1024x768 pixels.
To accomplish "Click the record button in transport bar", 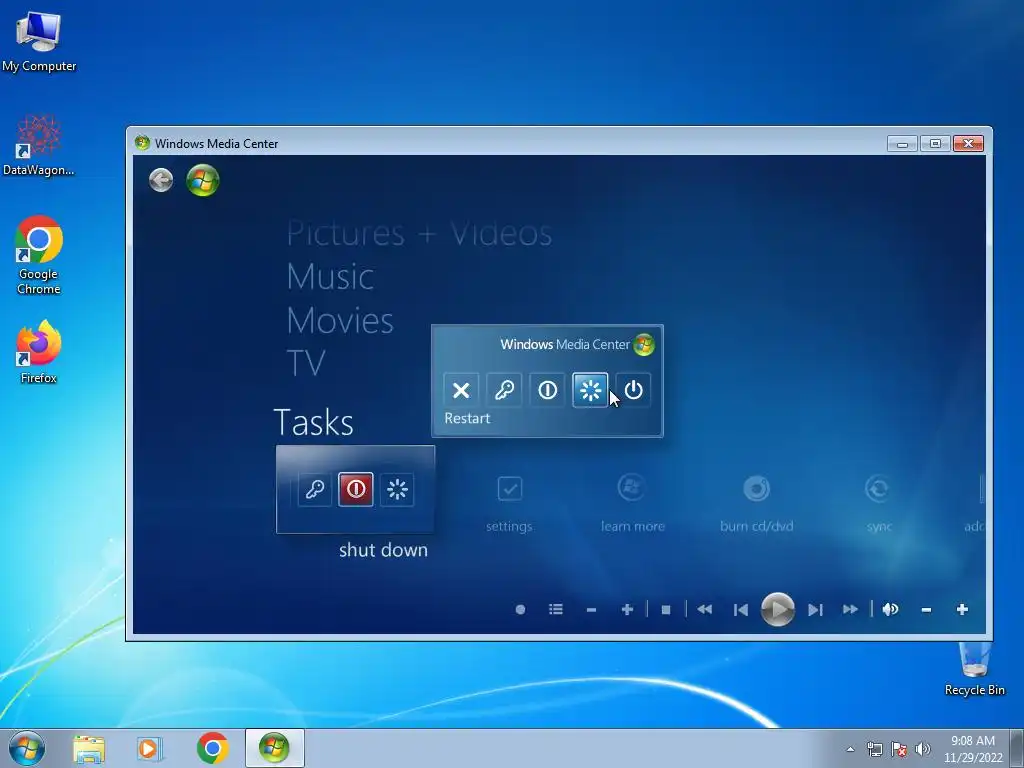I will point(520,609).
